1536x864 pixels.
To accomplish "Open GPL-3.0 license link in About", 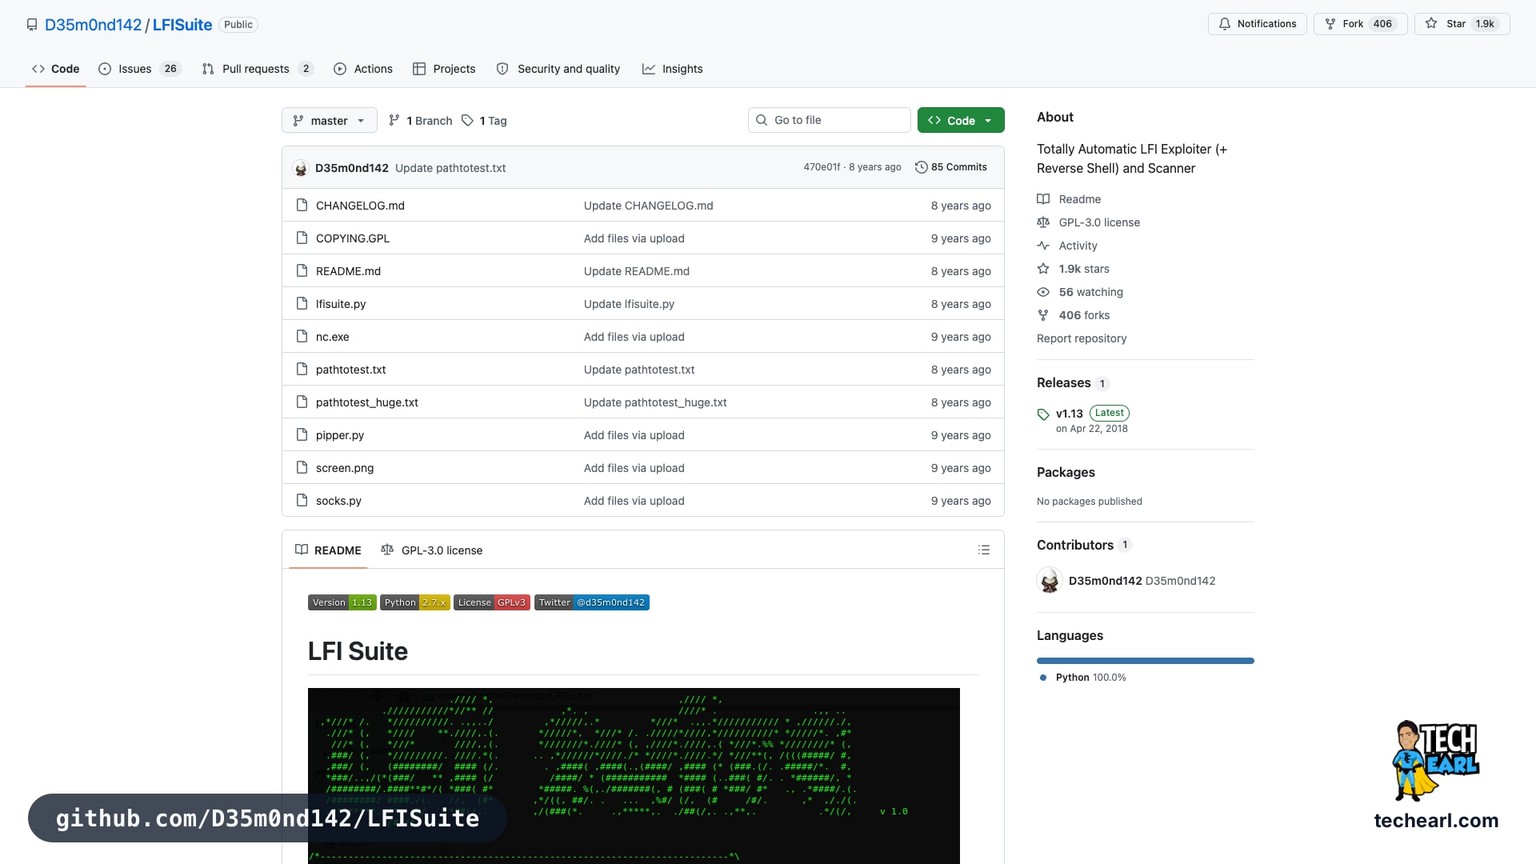I will tap(1089, 222).
